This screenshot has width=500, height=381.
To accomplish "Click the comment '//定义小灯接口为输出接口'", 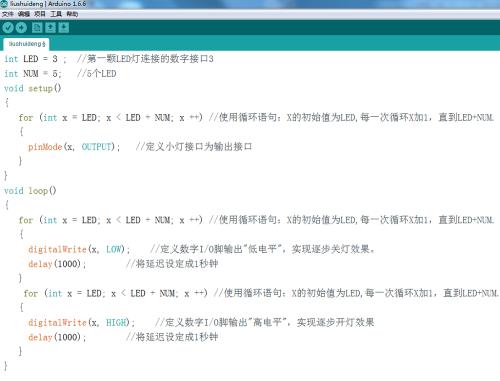I will coord(194,147).
